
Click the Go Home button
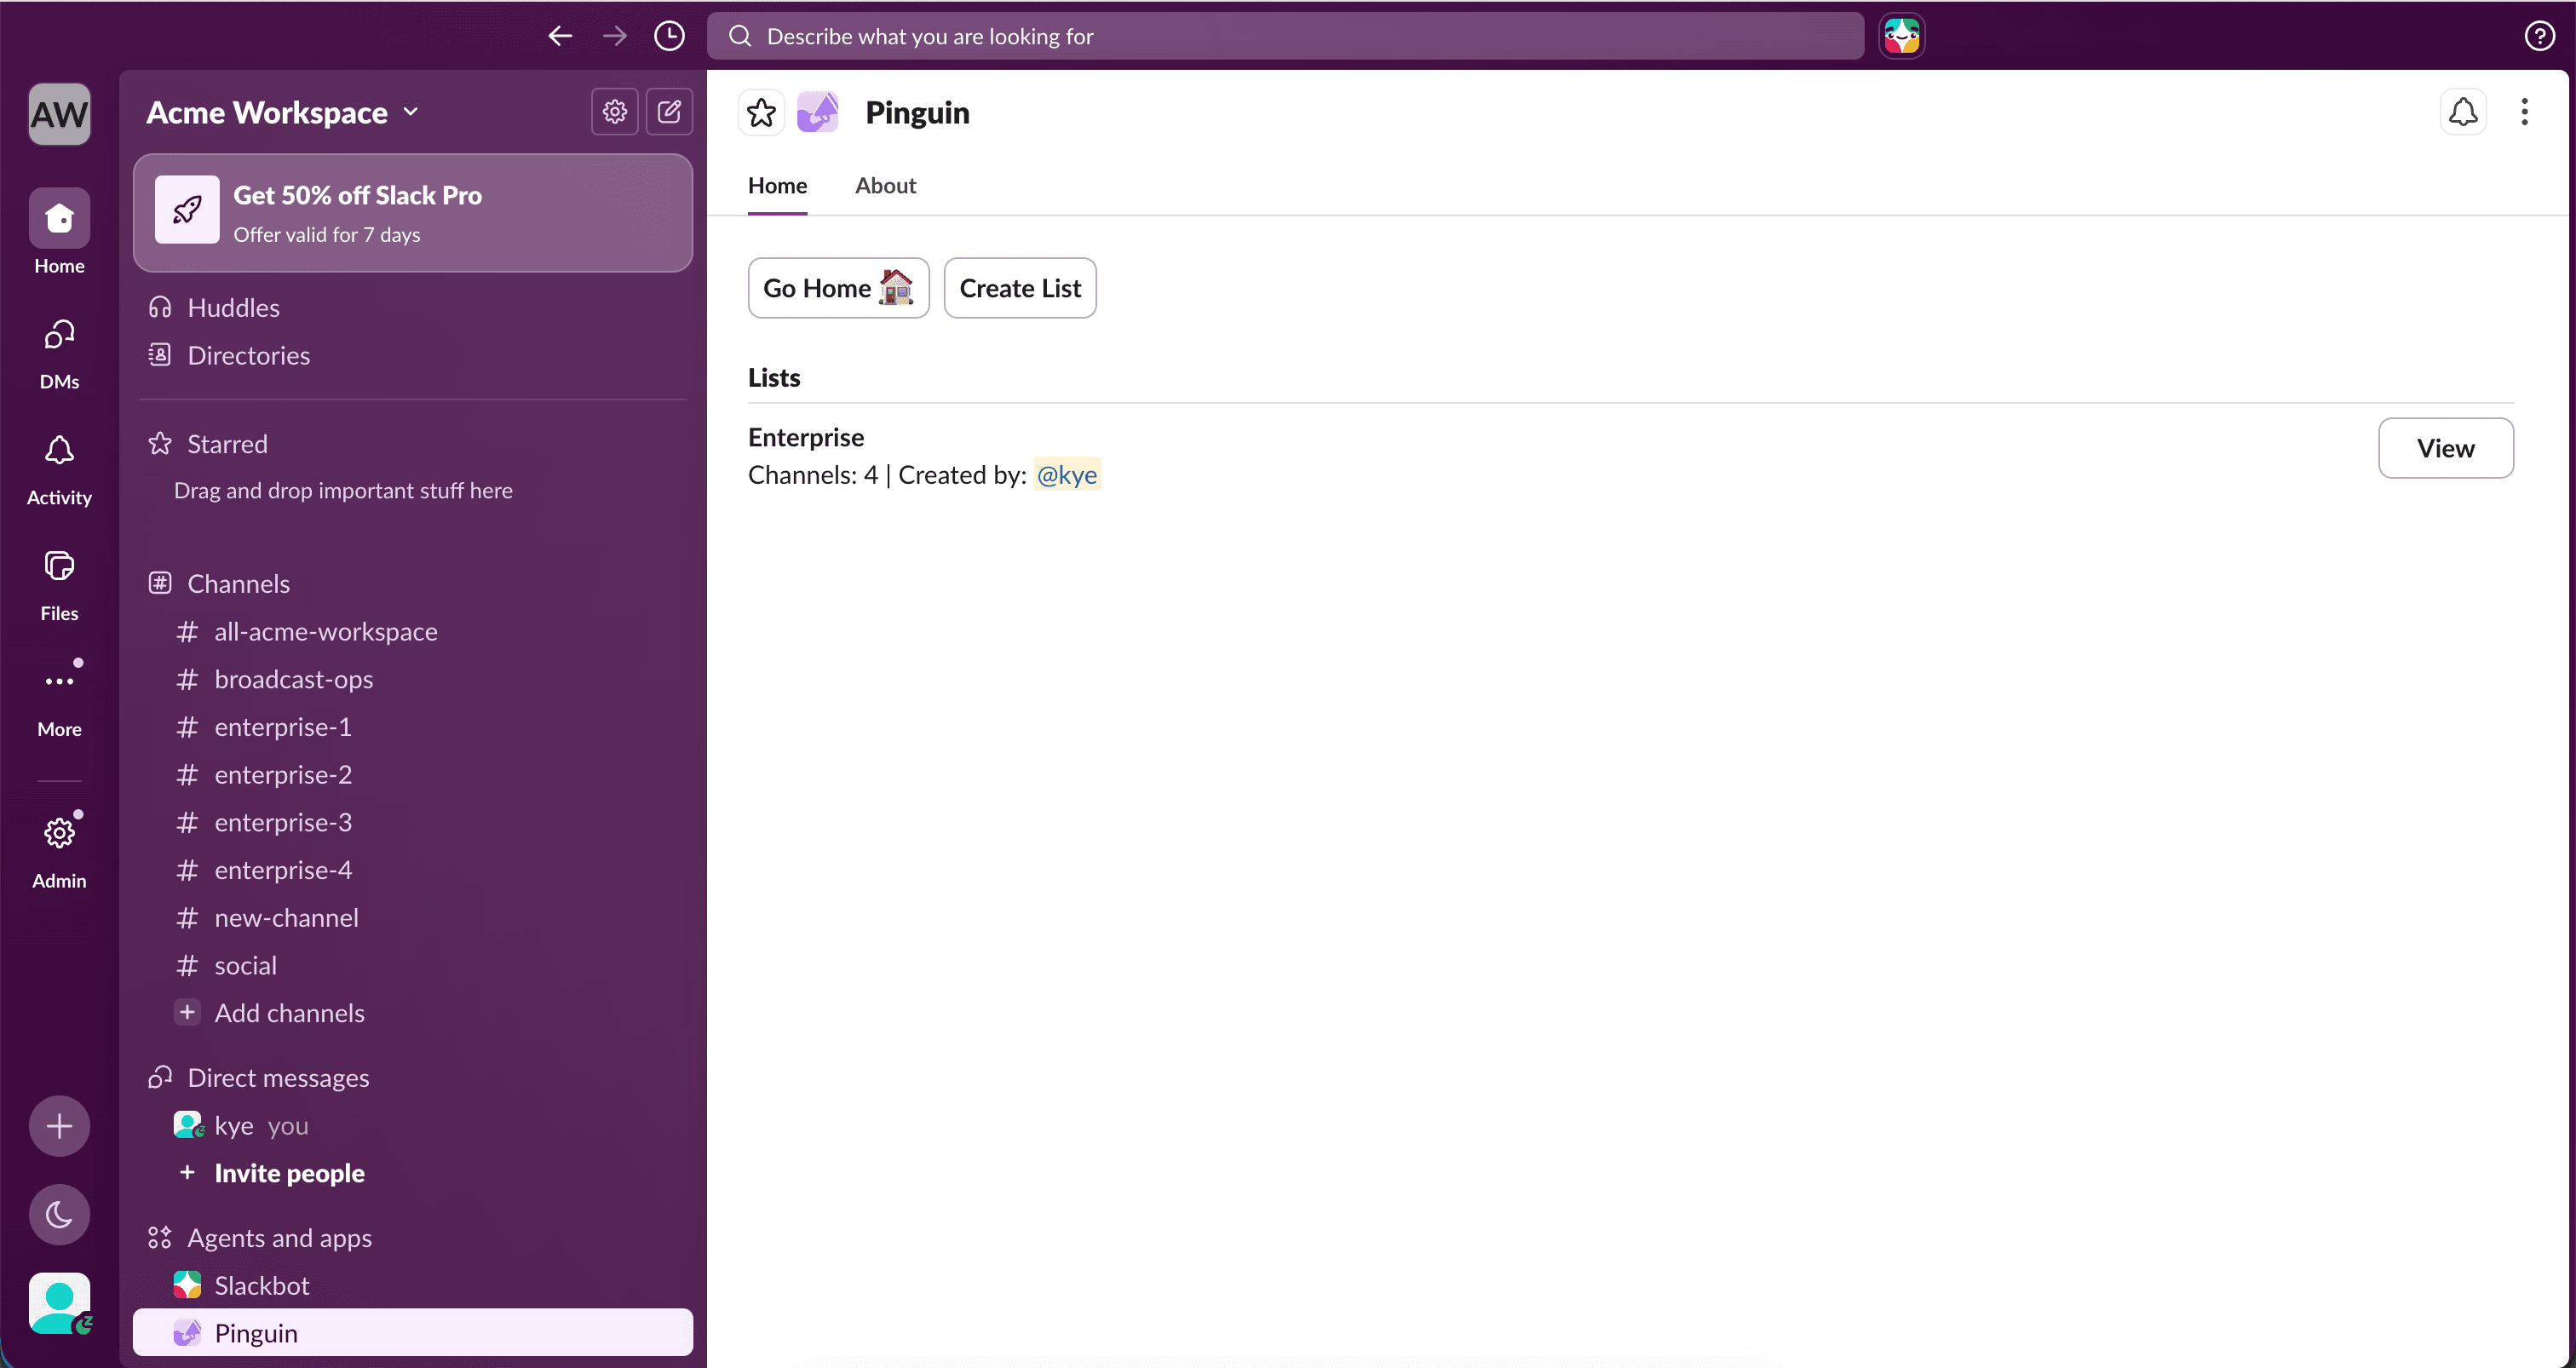(x=838, y=288)
